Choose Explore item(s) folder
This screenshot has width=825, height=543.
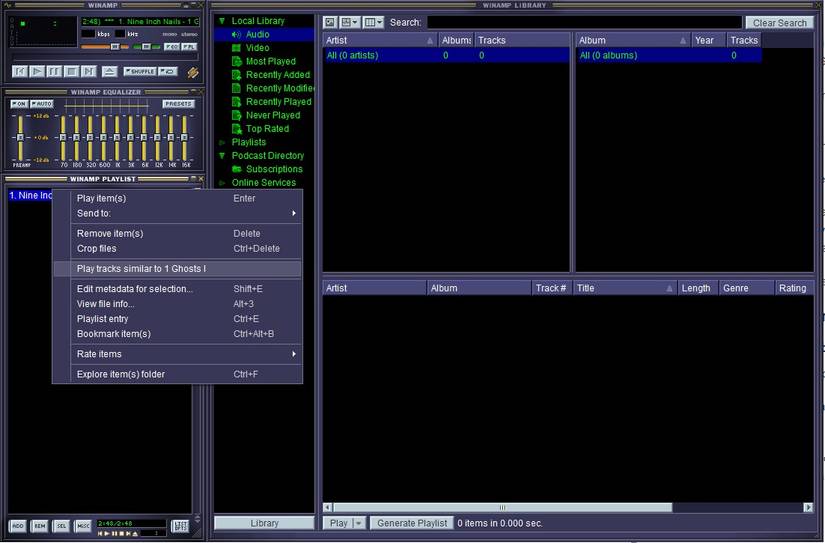click(178, 374)
